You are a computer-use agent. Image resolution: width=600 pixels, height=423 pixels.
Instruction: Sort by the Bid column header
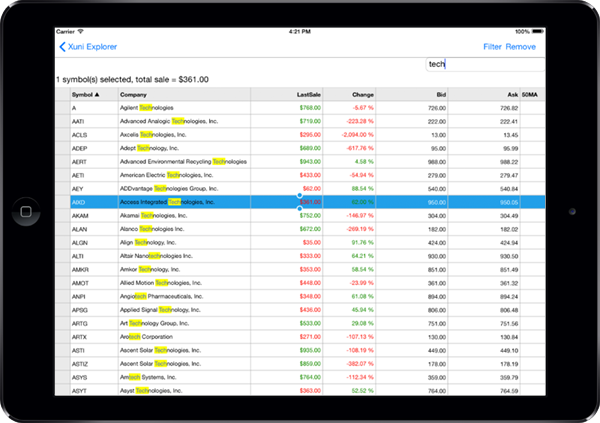tap(412, 95)
